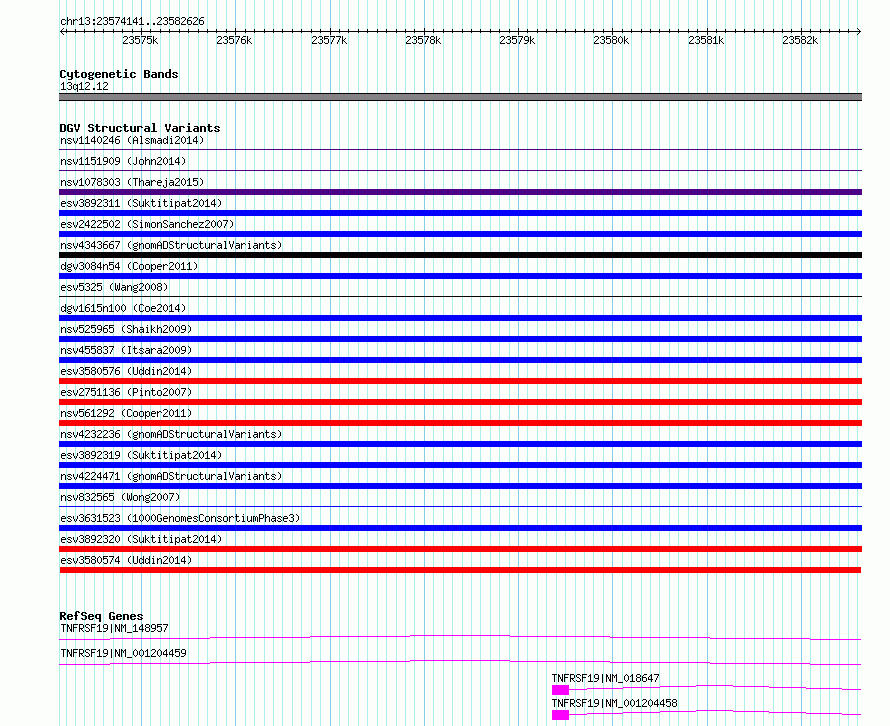Click the magenta exon box of NM_001204458
890x726 pixels.
pyautogui.click(x=560, y=715)
